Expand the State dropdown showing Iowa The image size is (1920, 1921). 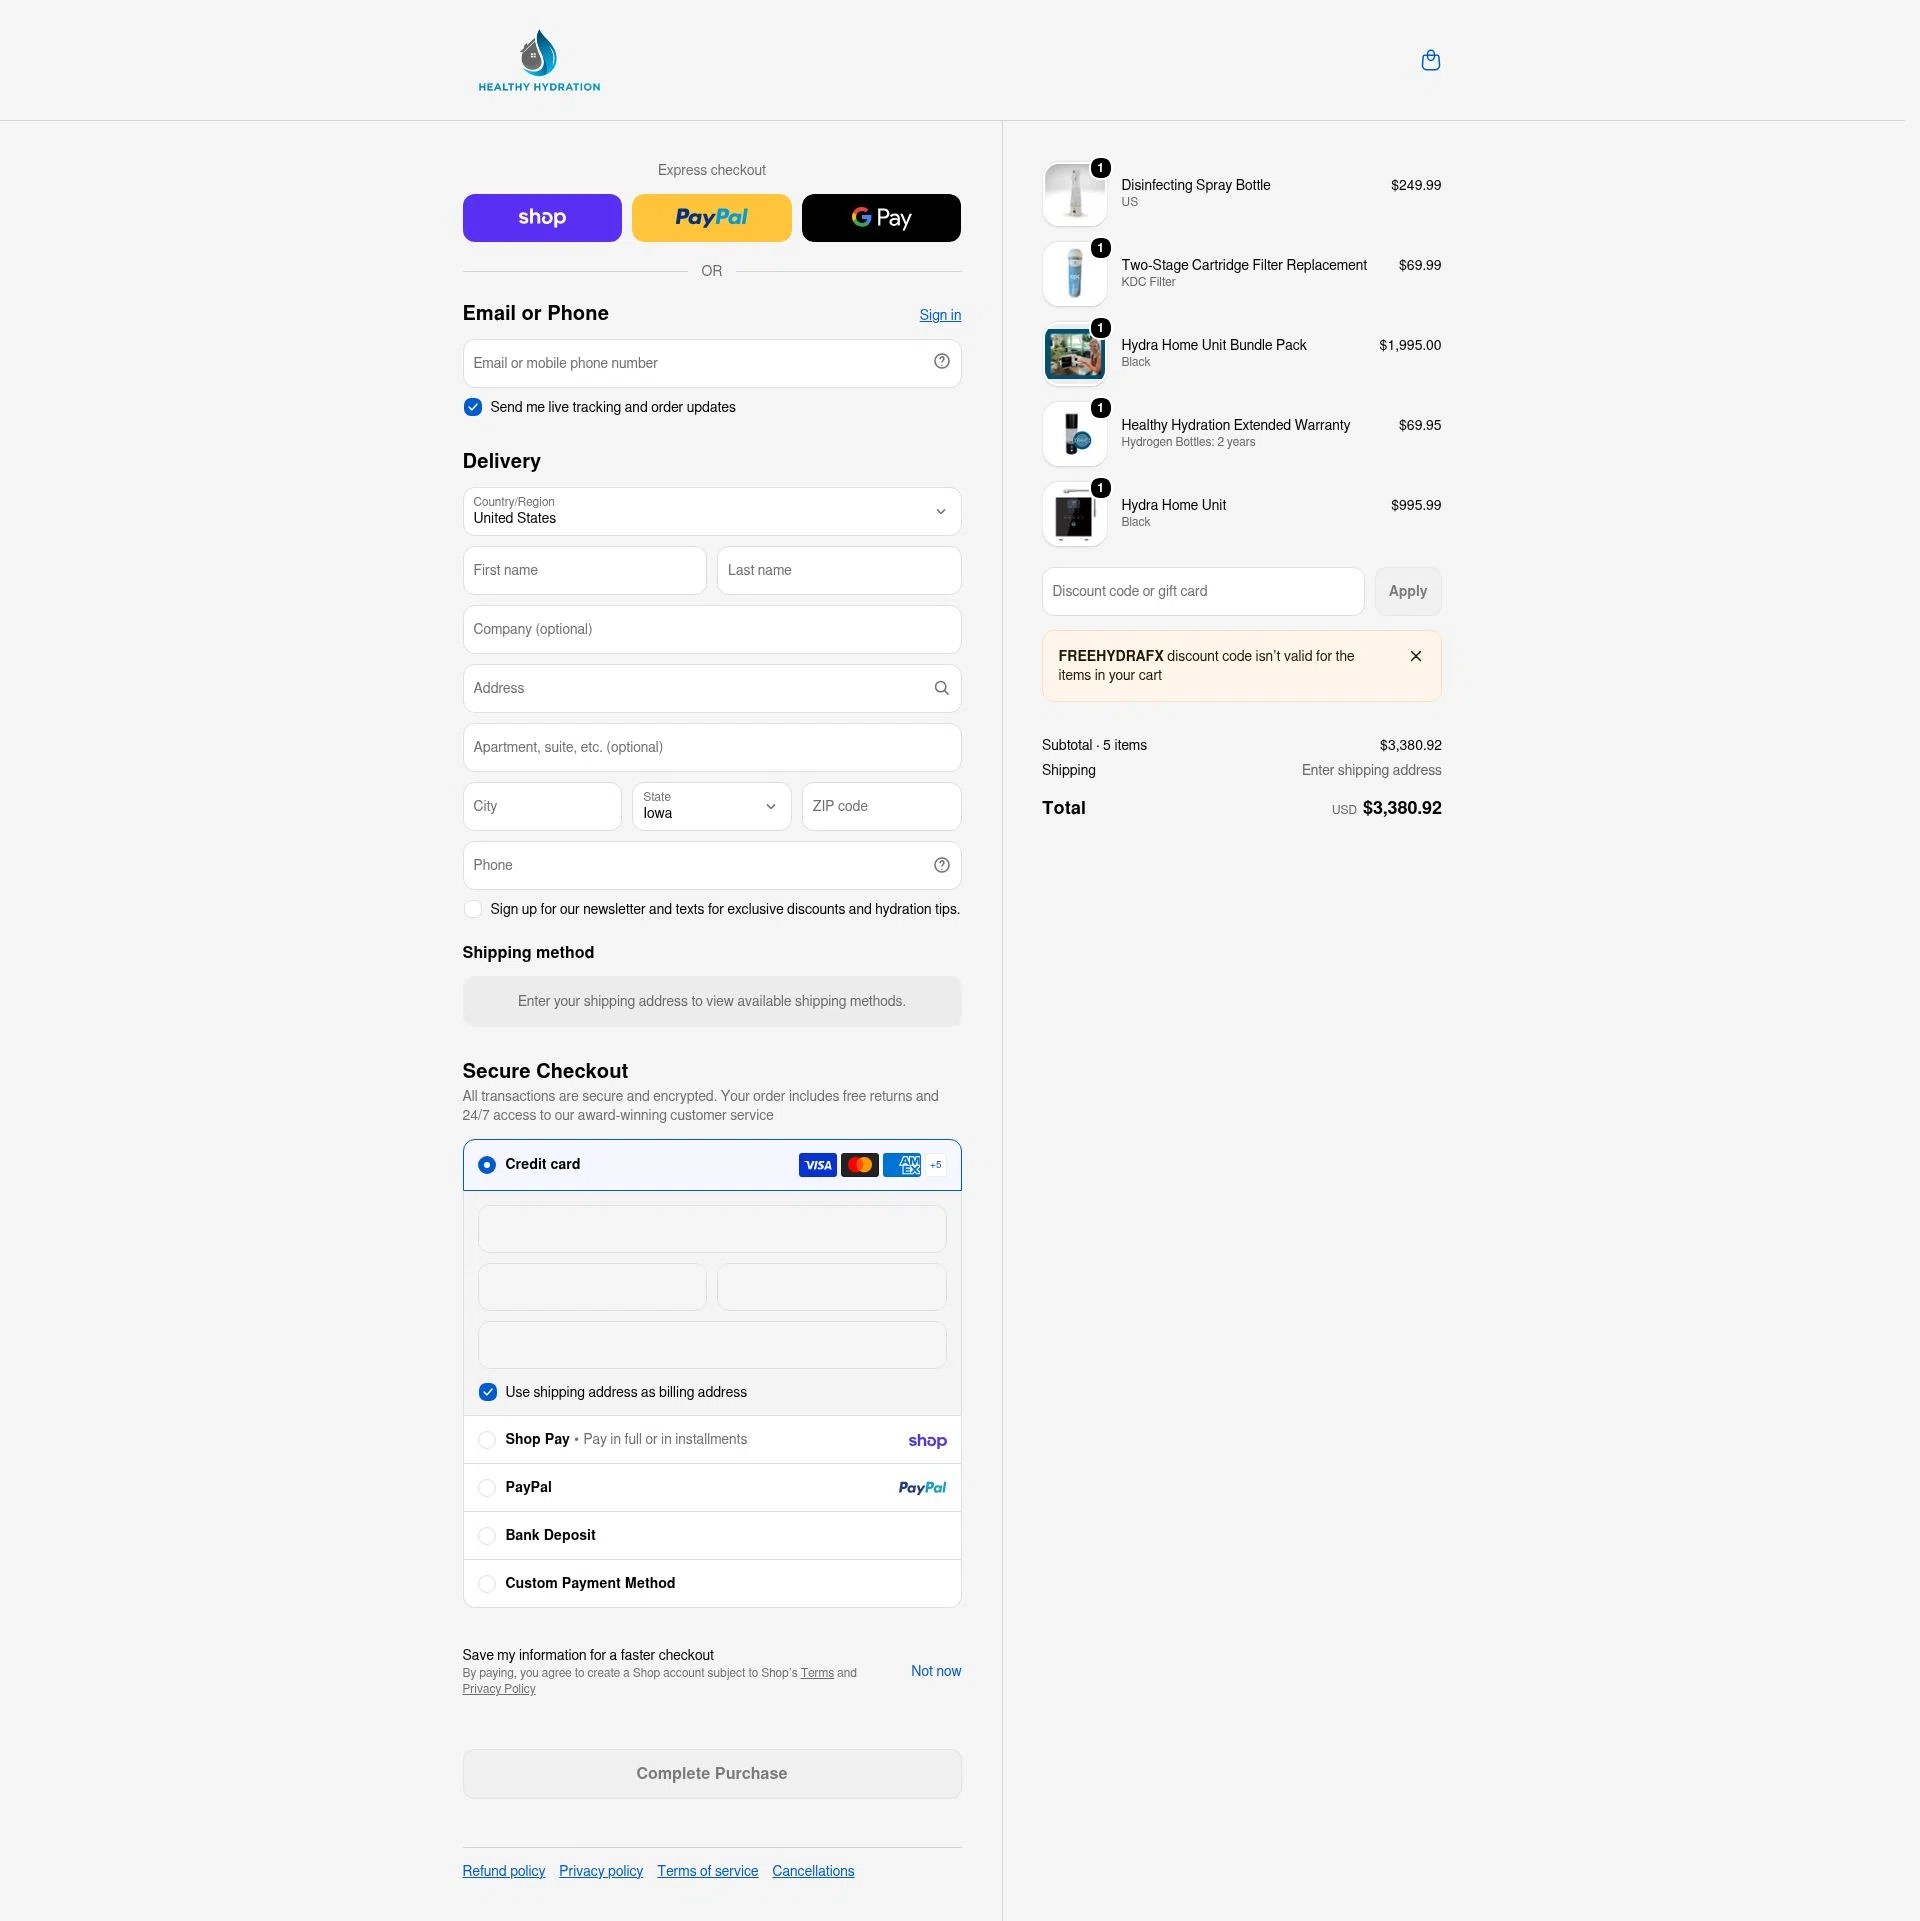[712, 807]
